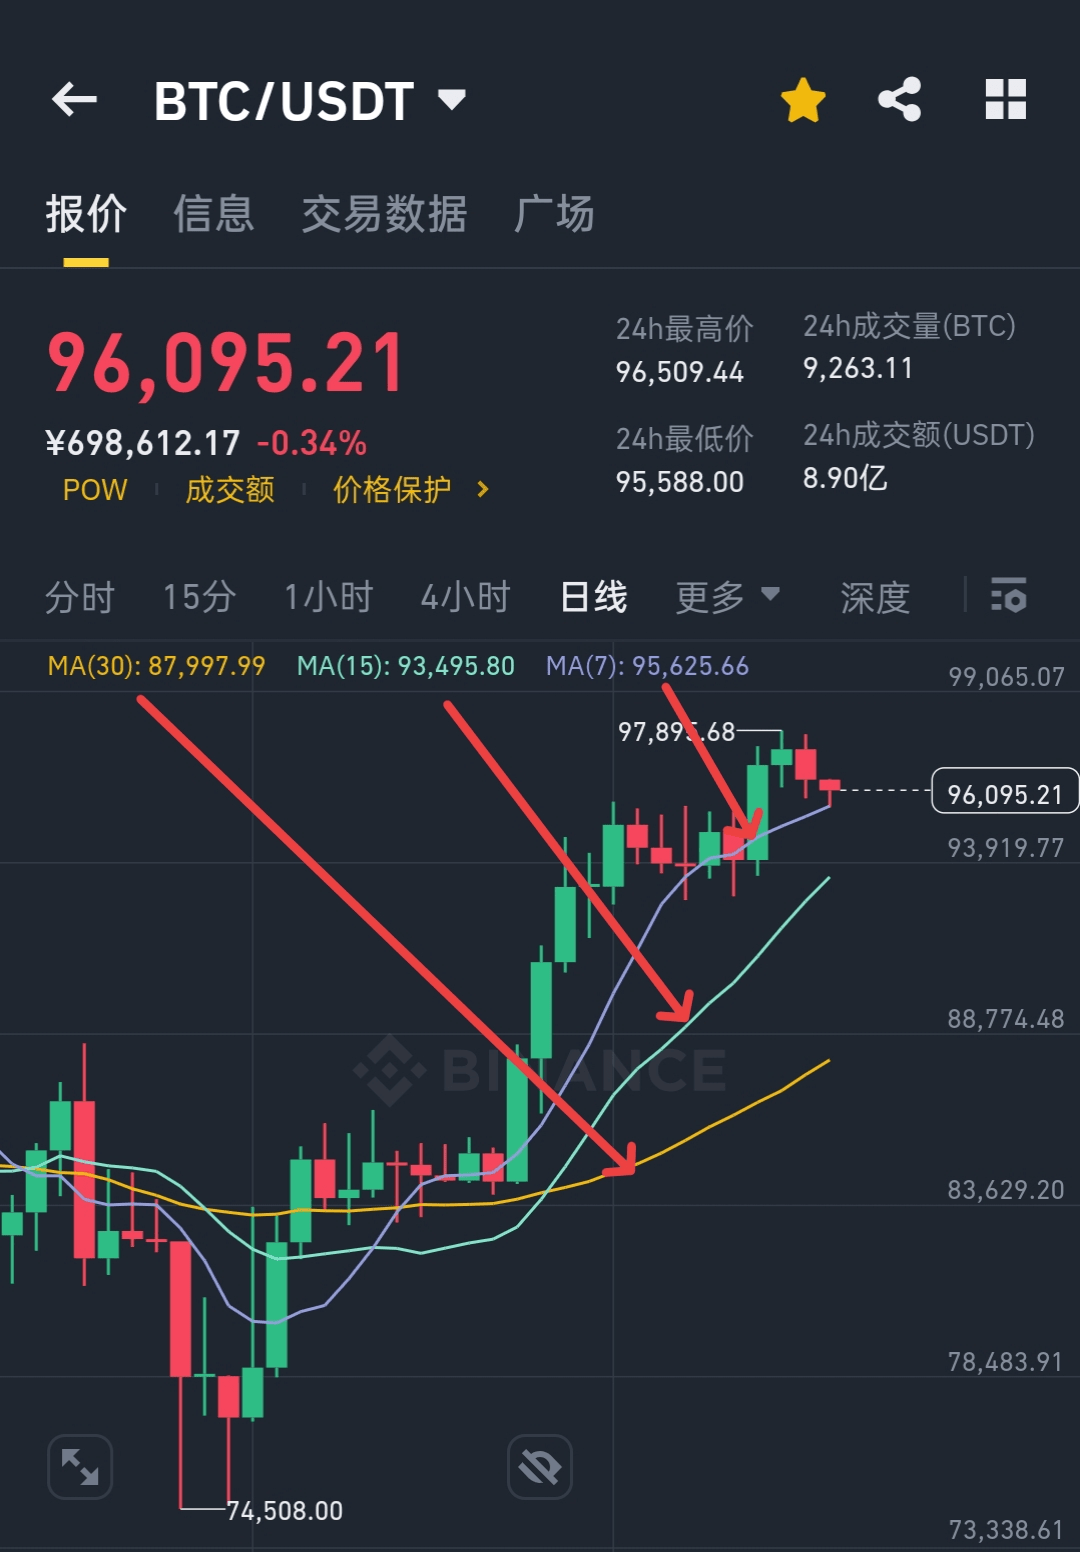Click the MA(7) purple indicator label
Viewport: 1080px width, 1552px height.
coord(647,666)
